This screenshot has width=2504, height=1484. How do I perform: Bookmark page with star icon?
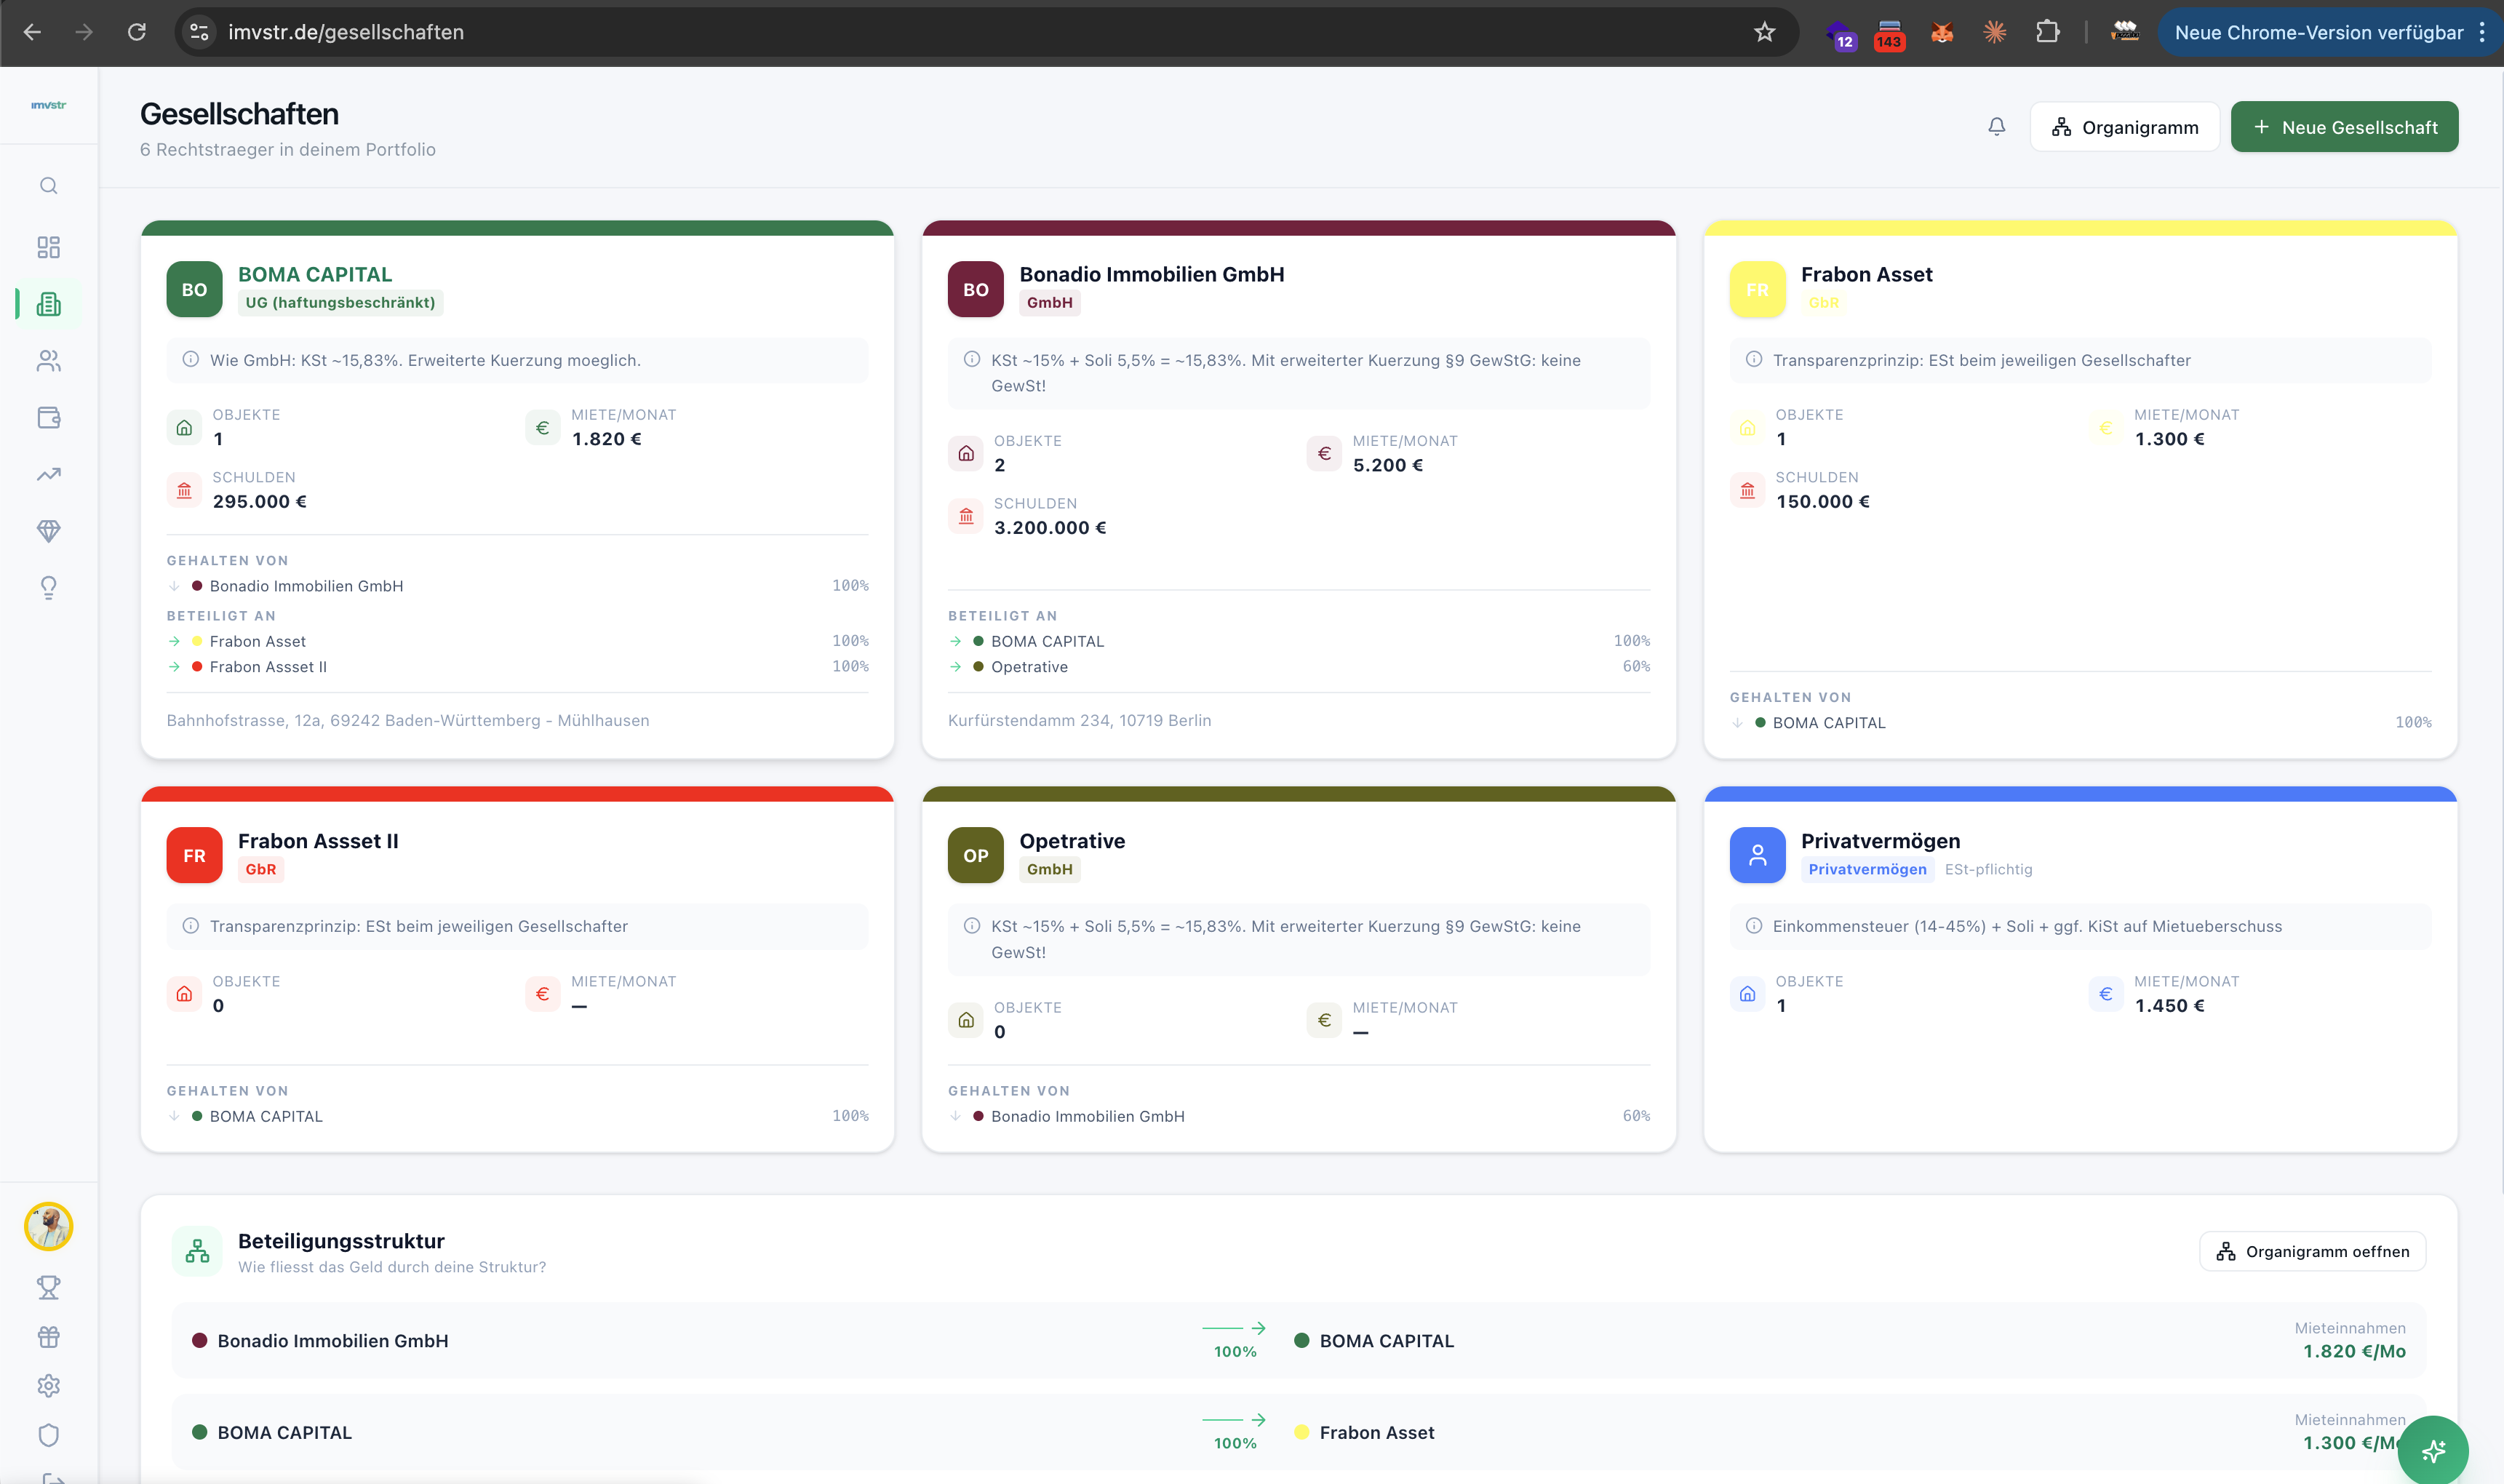click(x=1764, y=32)
